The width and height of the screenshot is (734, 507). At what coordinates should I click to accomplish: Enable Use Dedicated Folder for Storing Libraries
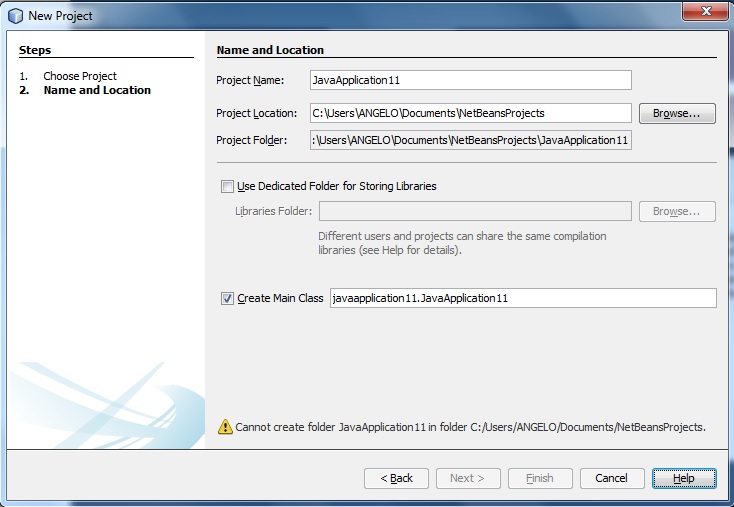[x=228, y=186]
